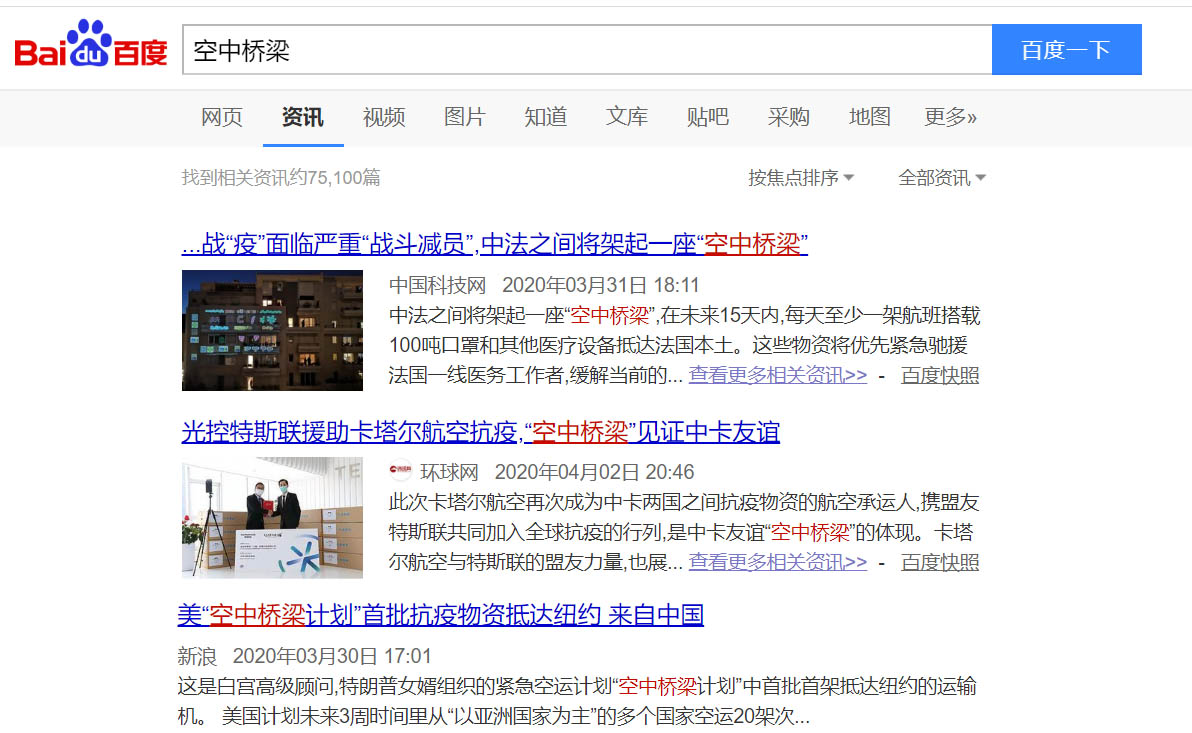Click 查看更多相关资讯 under 中国科技网 result
Screen dimensions: 1192x733
coord(778,376)
